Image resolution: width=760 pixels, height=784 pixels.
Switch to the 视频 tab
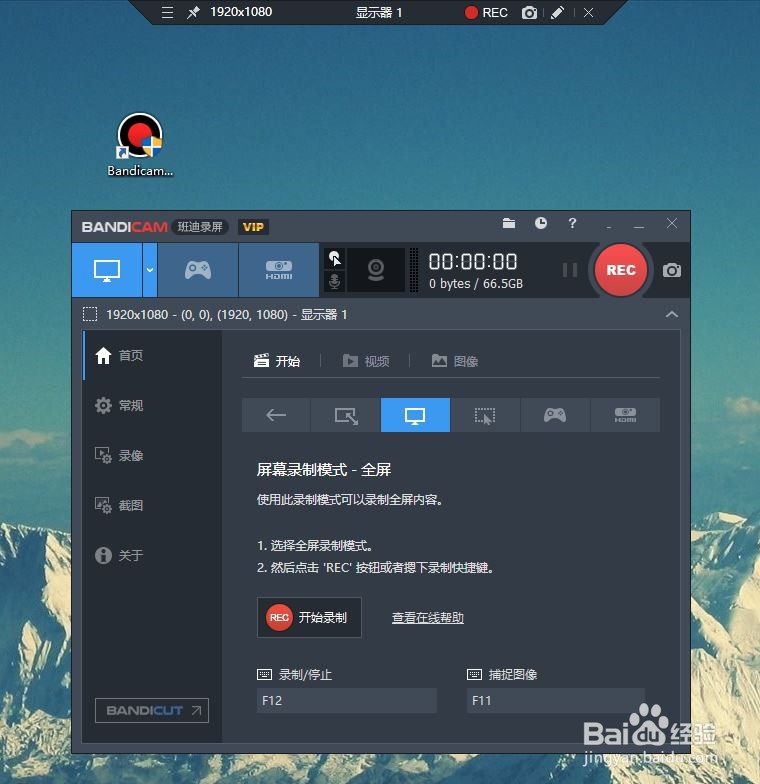[x=366, y=361]
